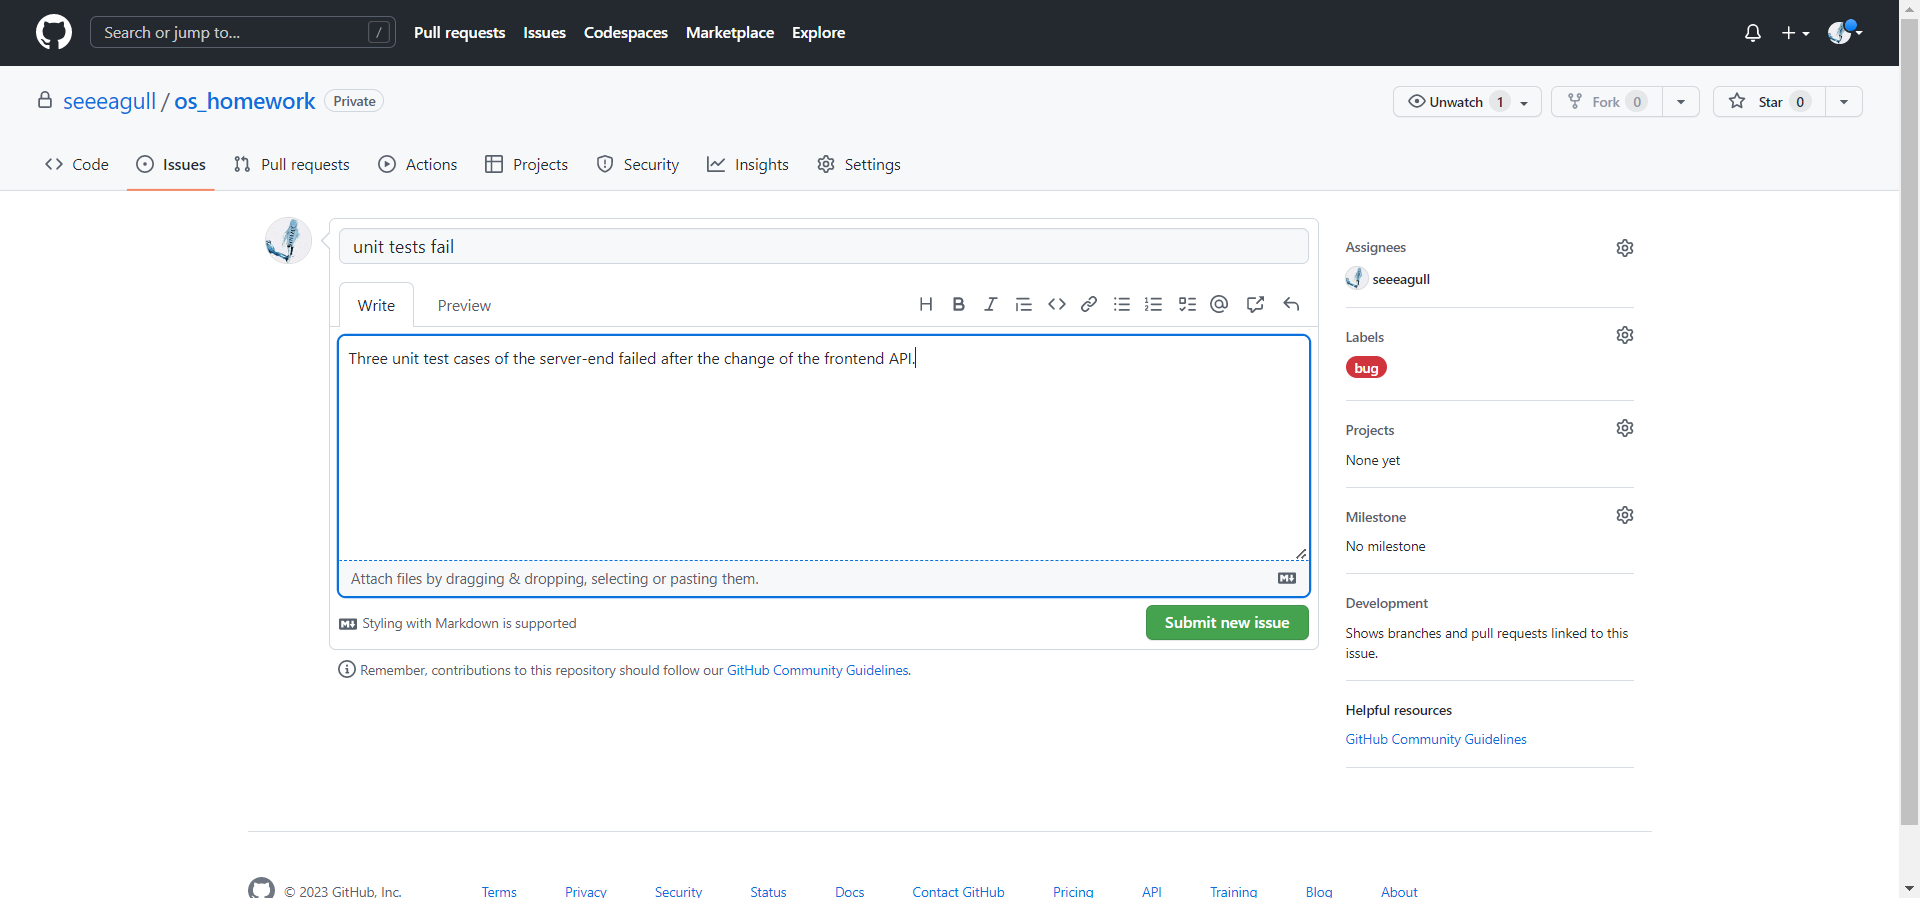1920x898 pixels.
Task: Click the attach files drop area
Action: pos(824,579)
